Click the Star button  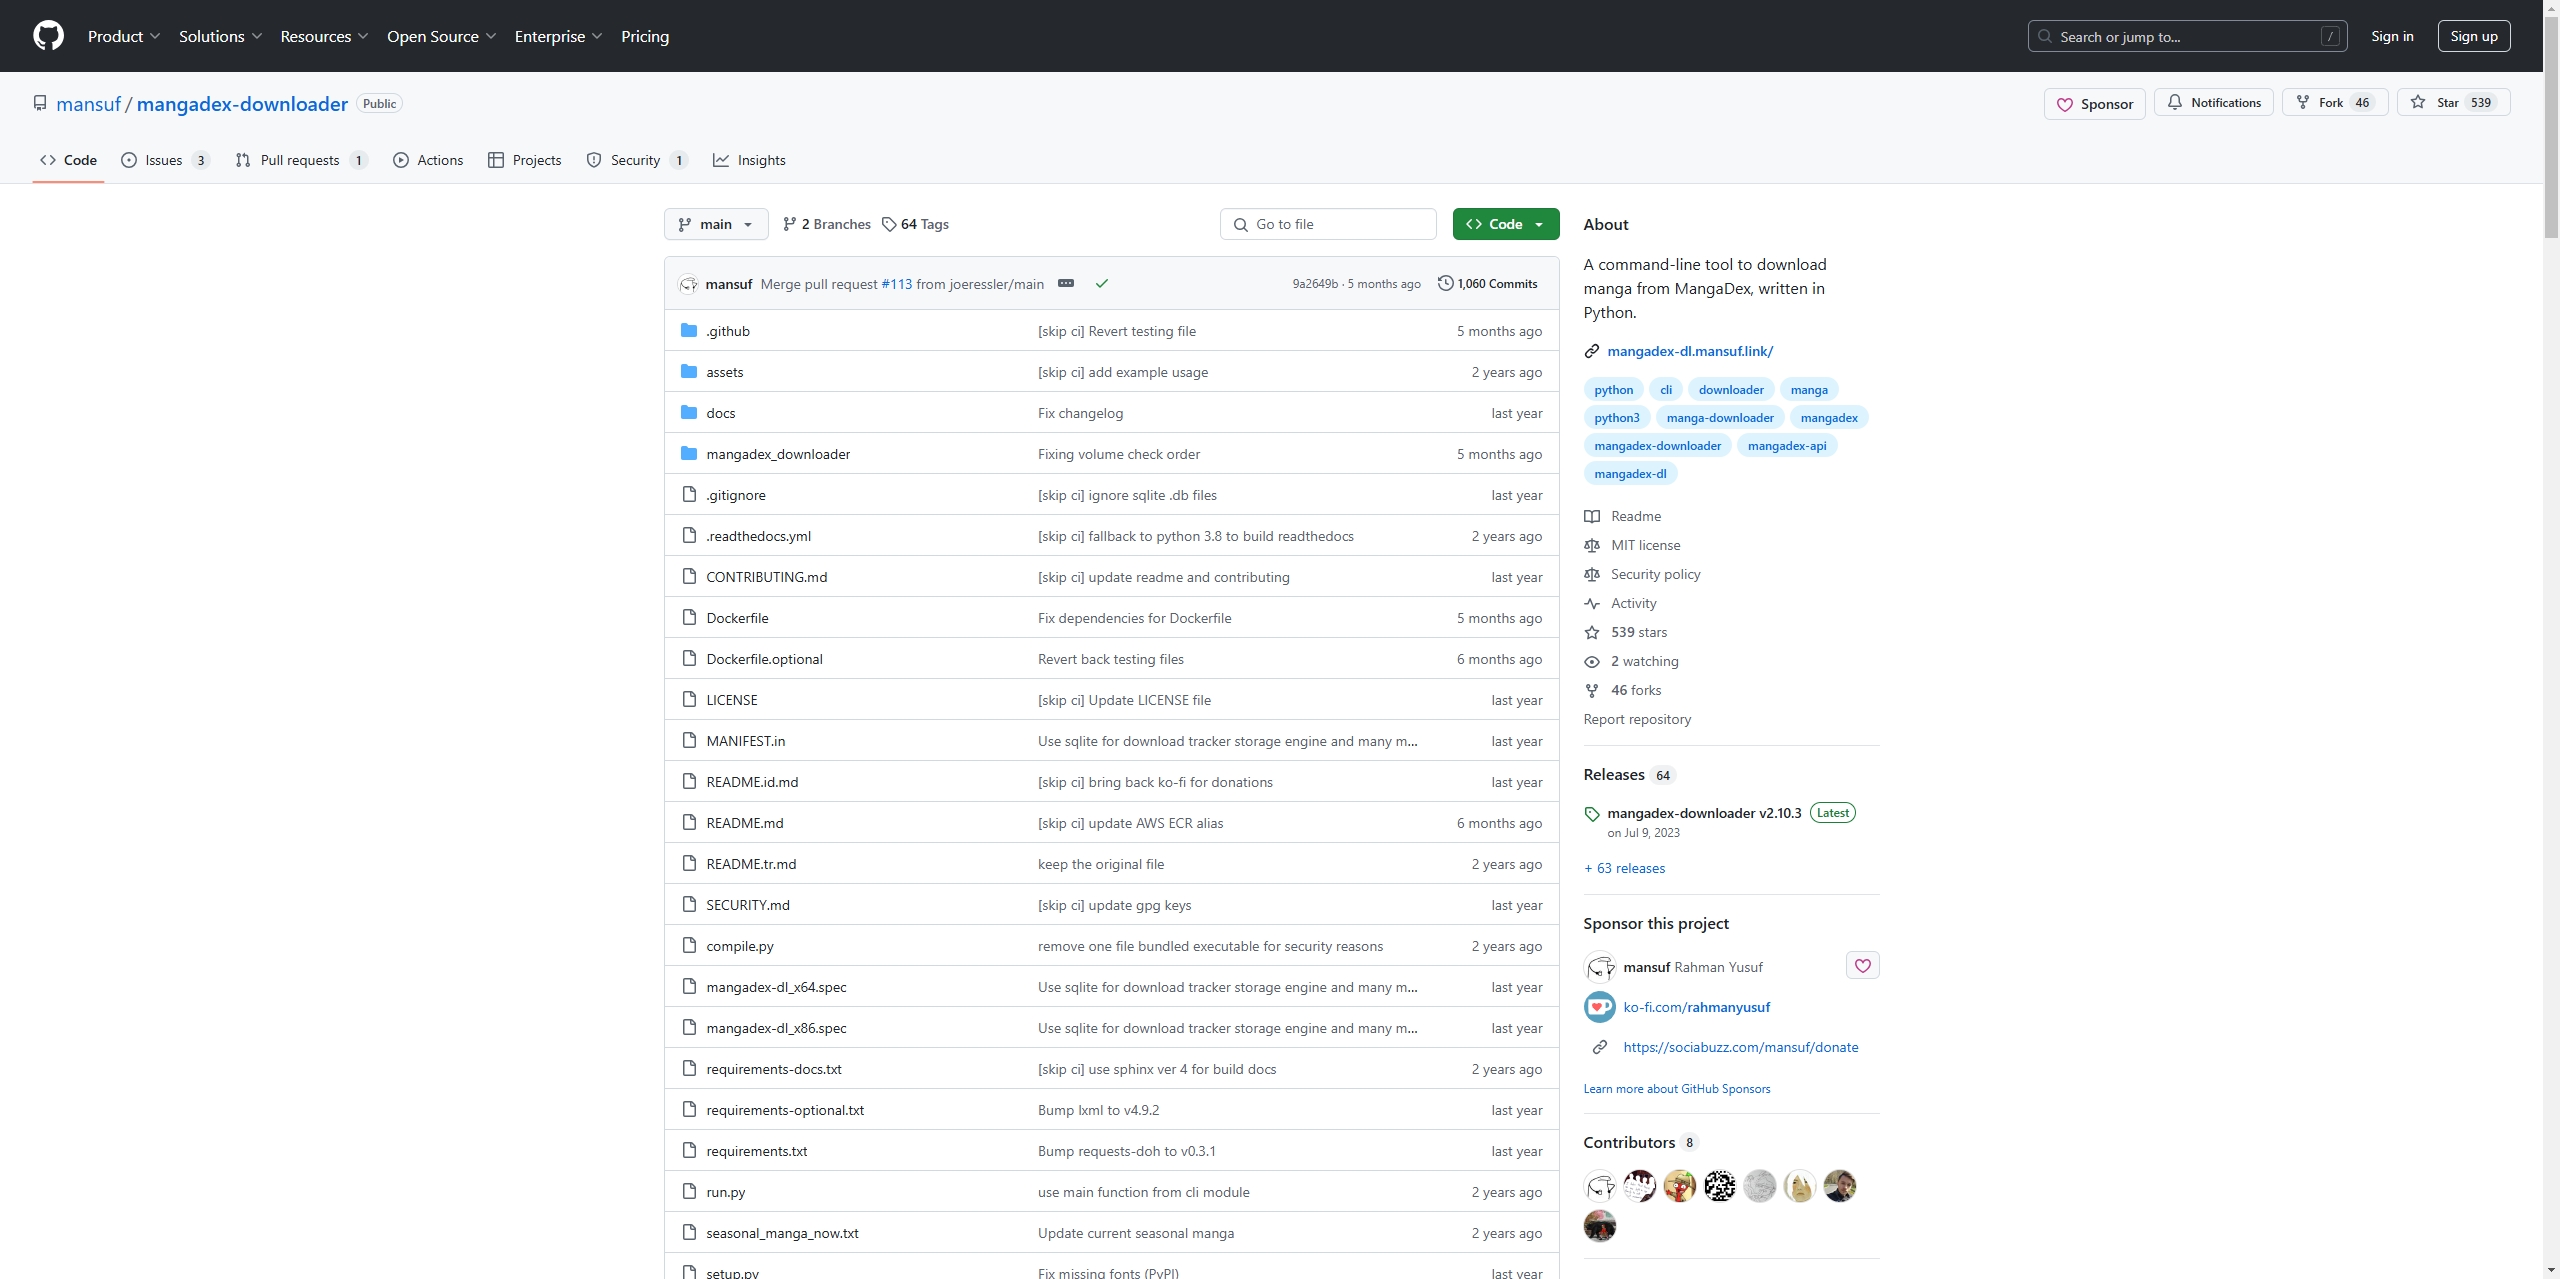[2453, 102]
